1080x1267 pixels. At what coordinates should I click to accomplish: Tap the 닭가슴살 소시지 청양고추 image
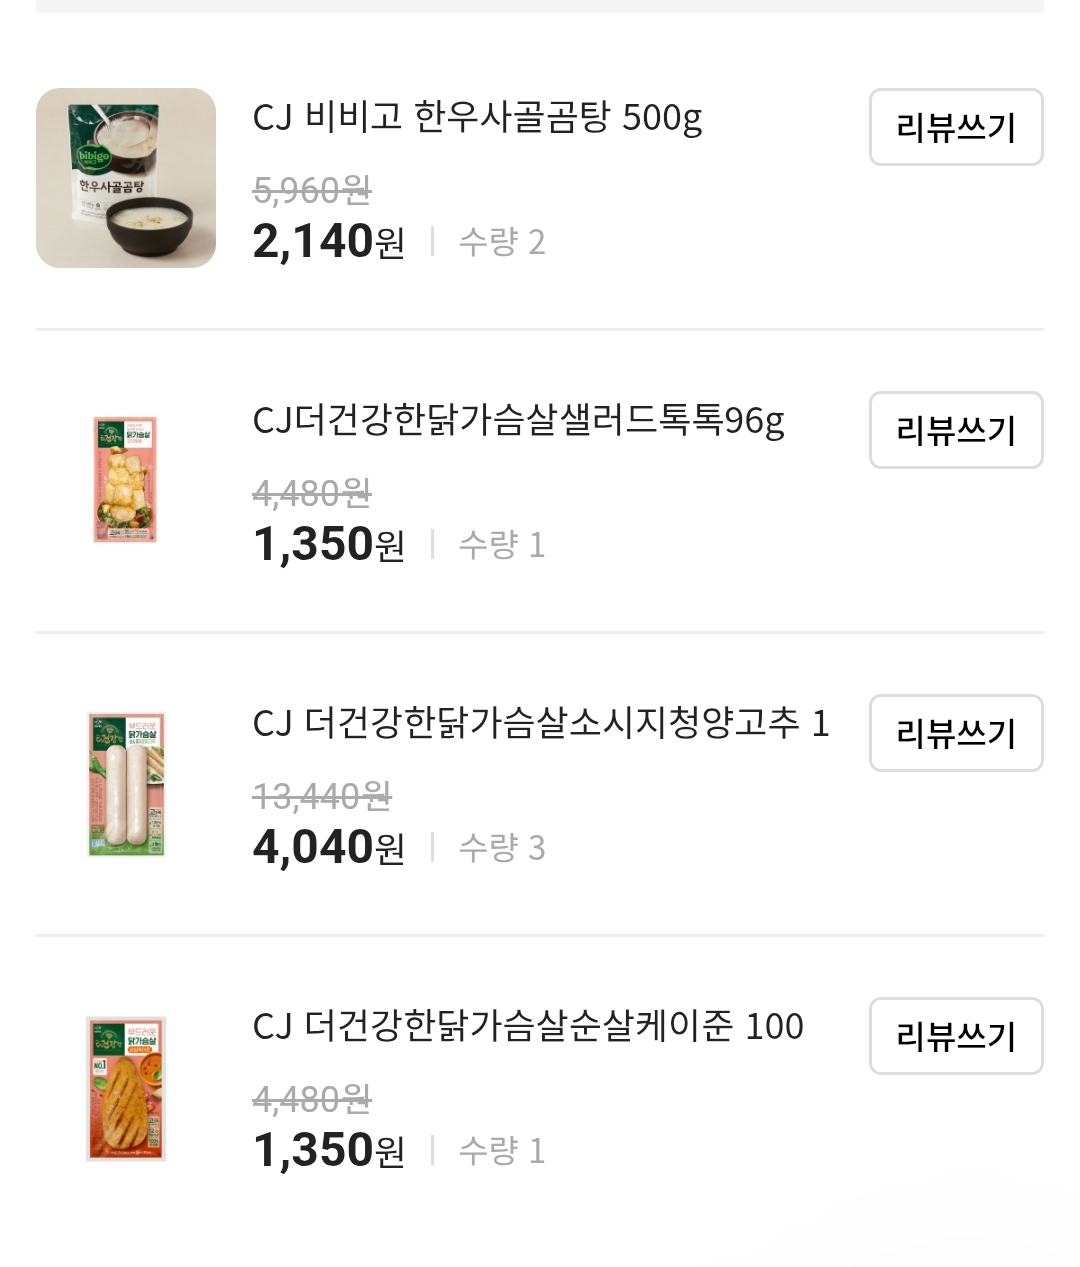tap(126, 784)
